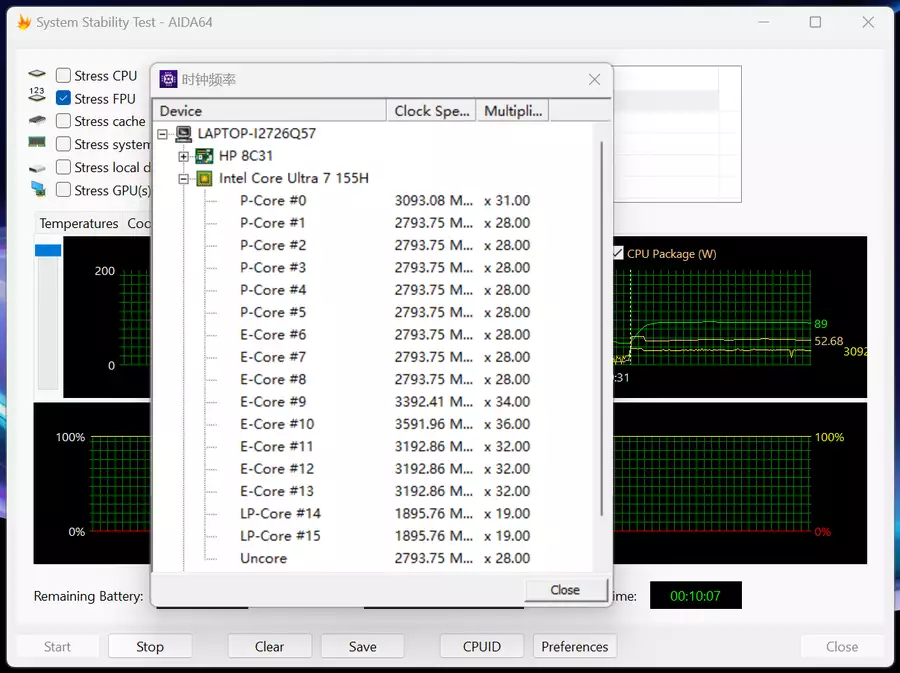900x673 pixels.
Task: Enable the Stress CPU checkbox
Action: [x=63, y=75]
